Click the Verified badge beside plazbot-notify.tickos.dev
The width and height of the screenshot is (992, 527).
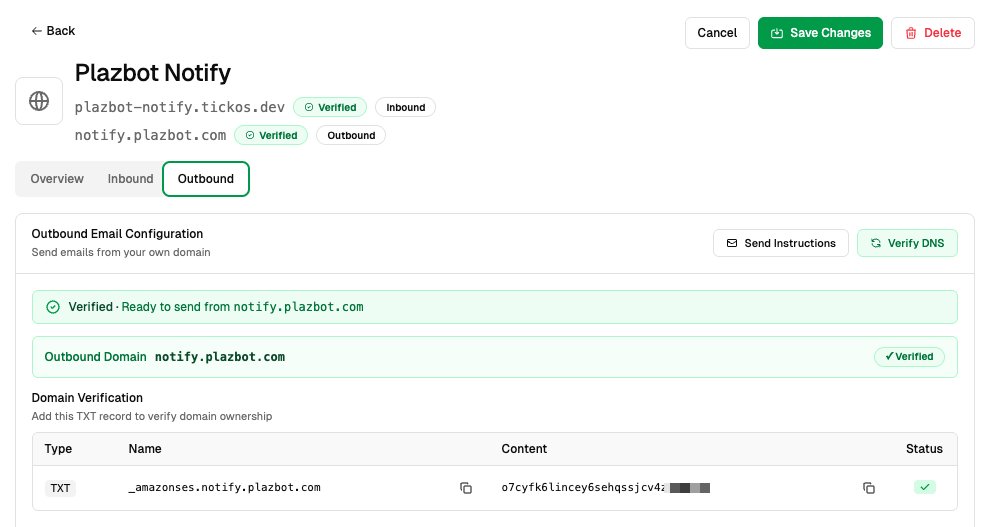pos(330,108)
